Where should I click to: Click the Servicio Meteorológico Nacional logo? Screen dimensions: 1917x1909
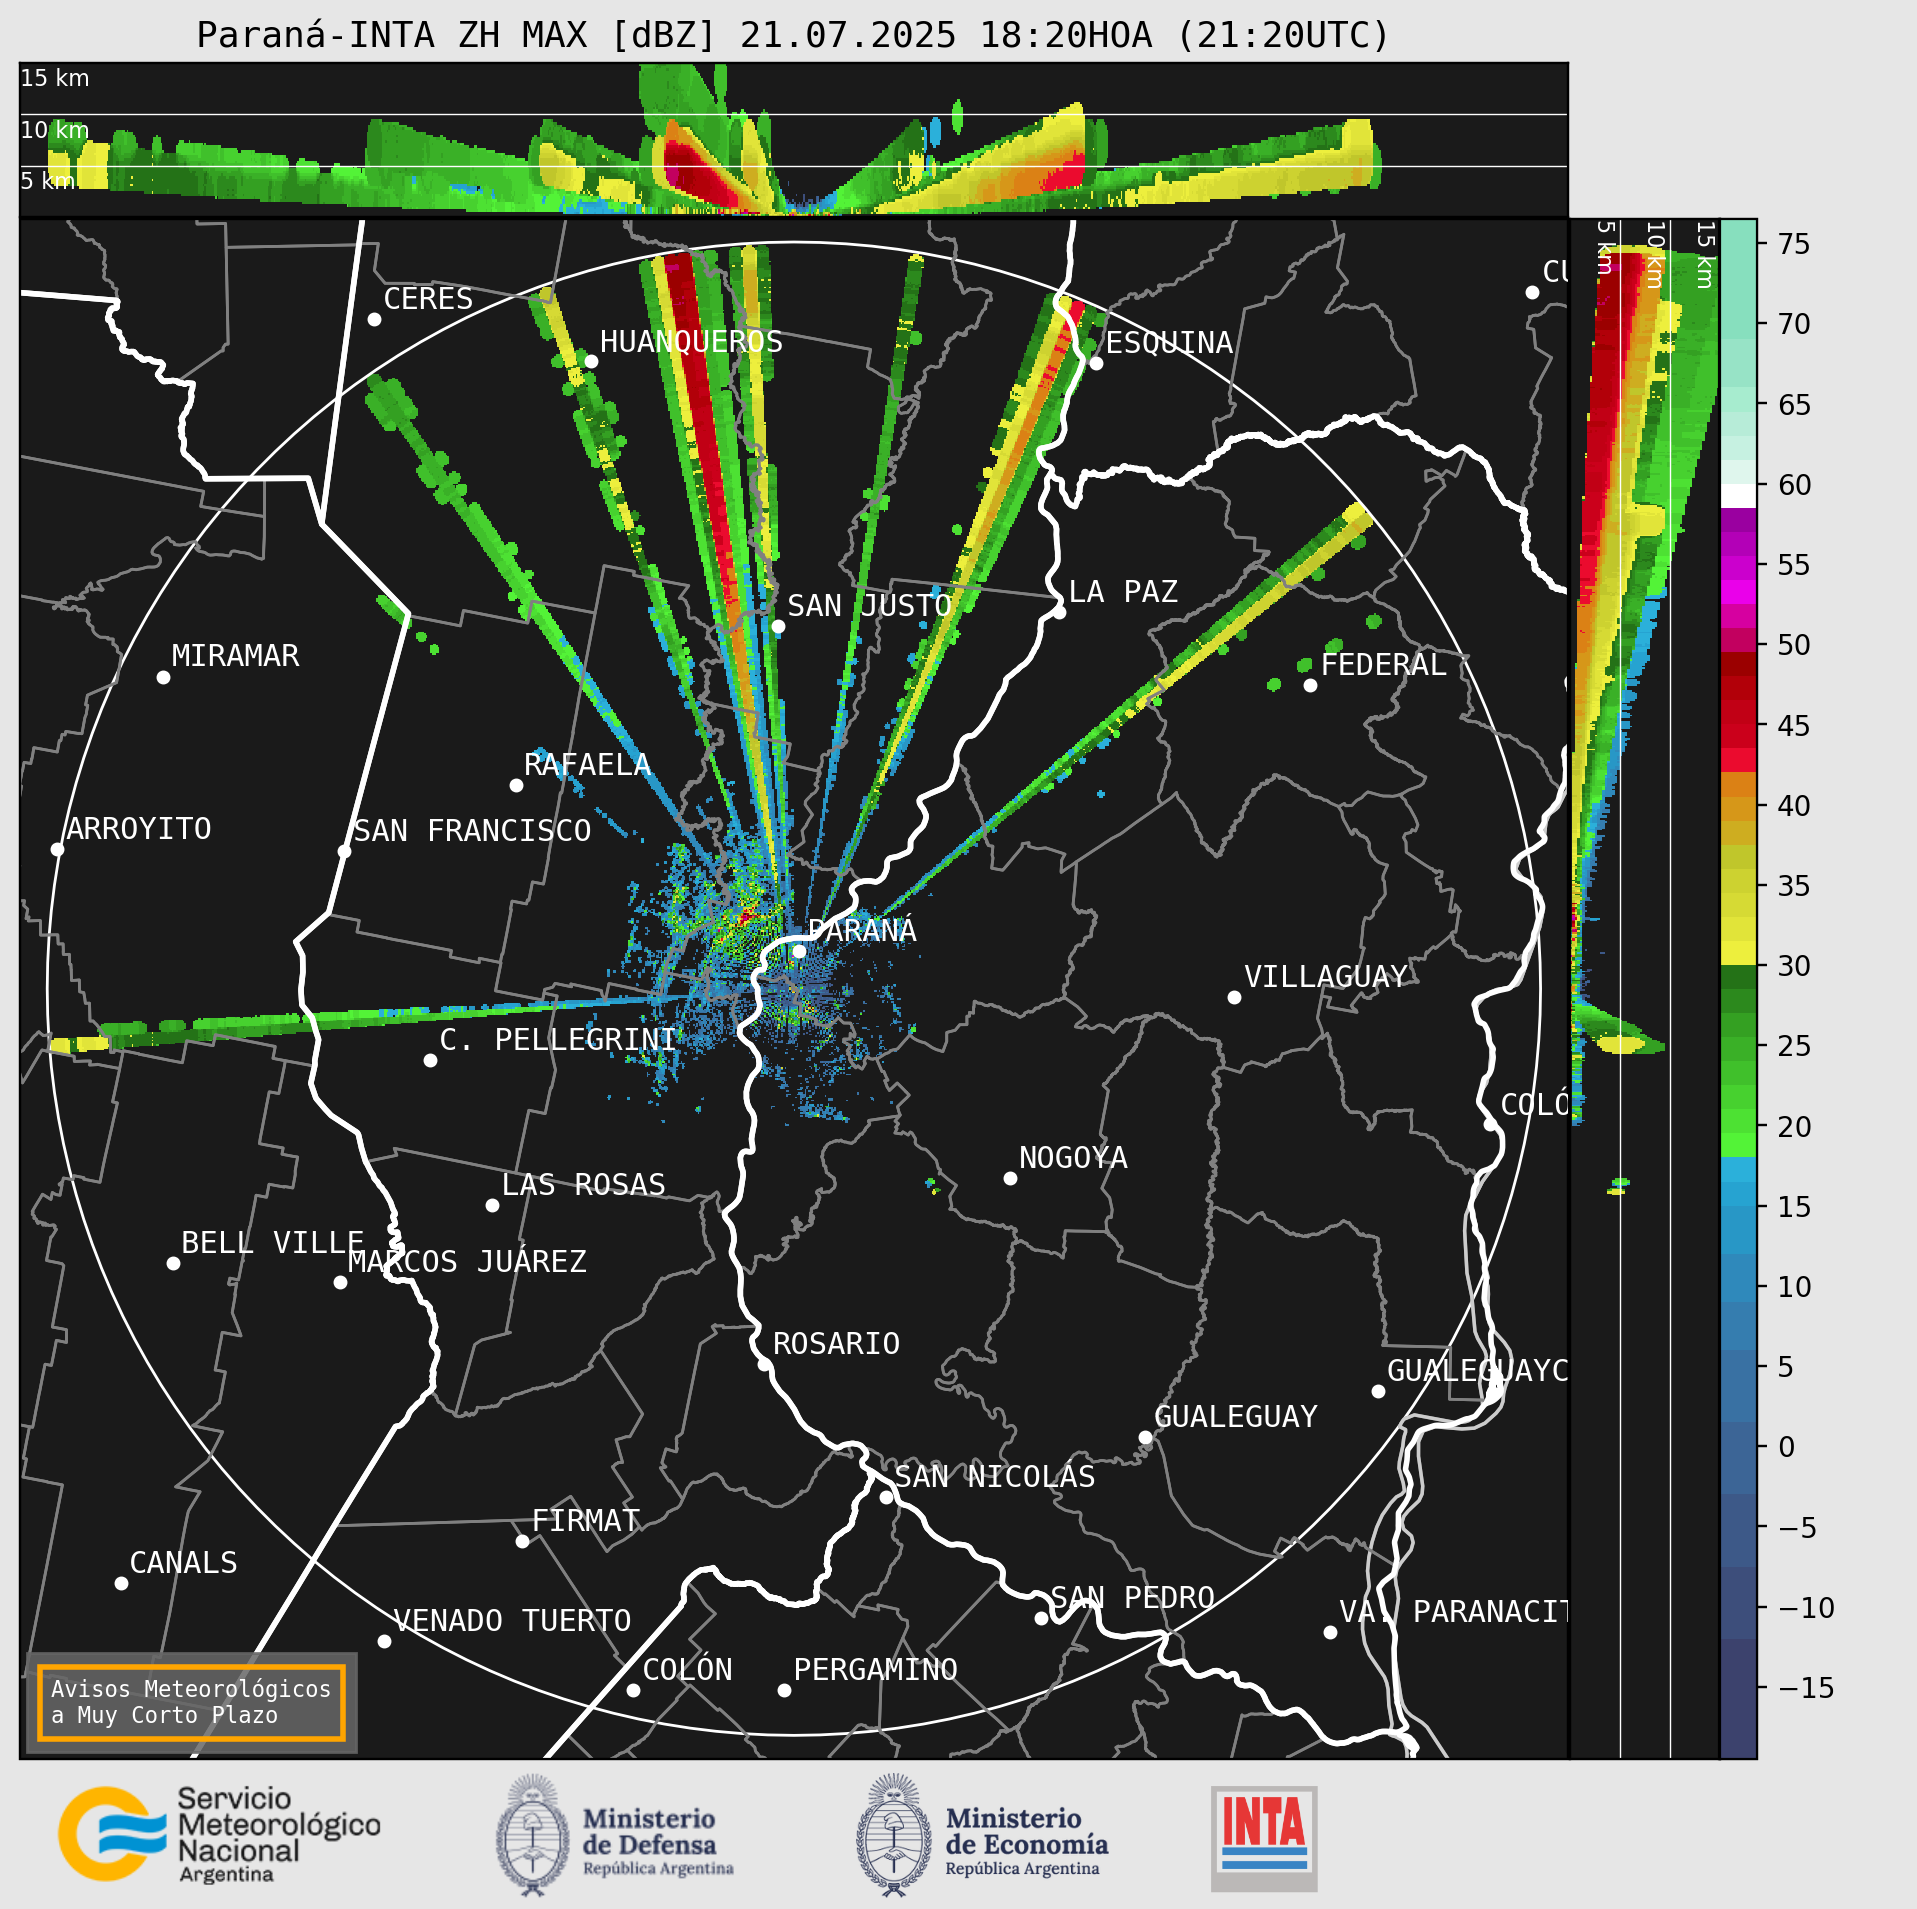(219, 1834)
